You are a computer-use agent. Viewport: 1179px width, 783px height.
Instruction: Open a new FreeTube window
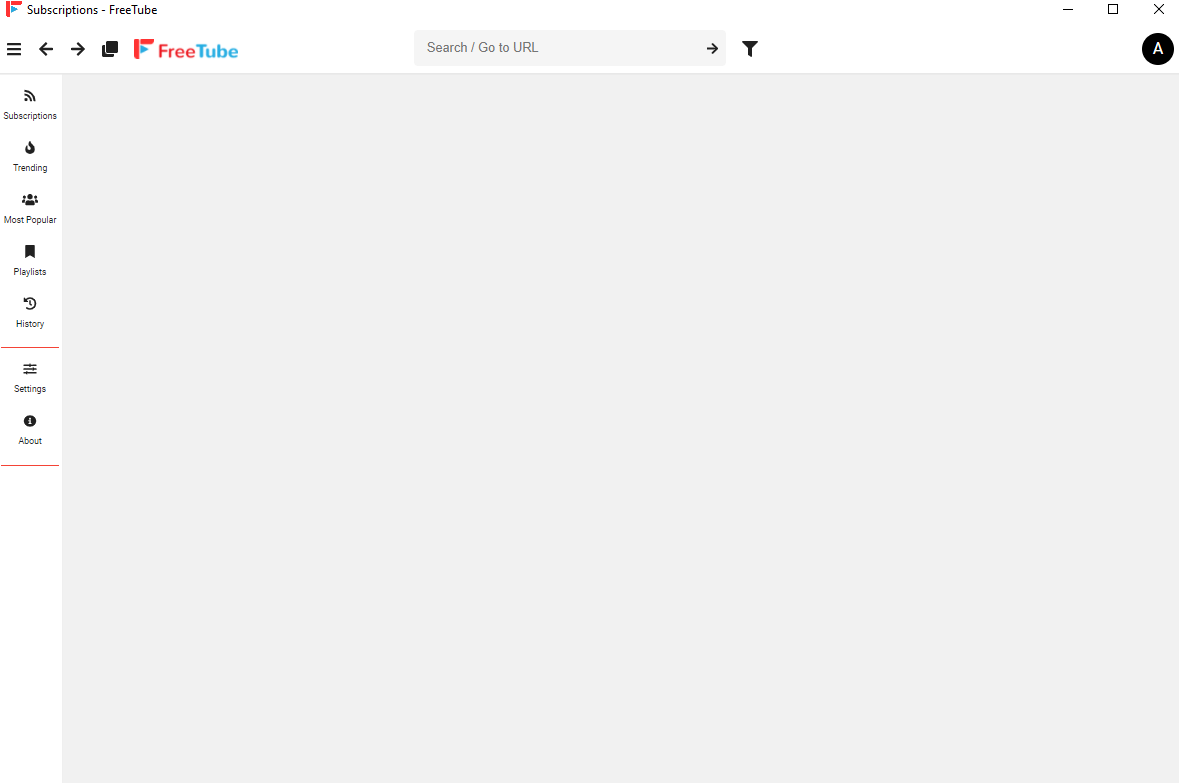tap(109, 48)
